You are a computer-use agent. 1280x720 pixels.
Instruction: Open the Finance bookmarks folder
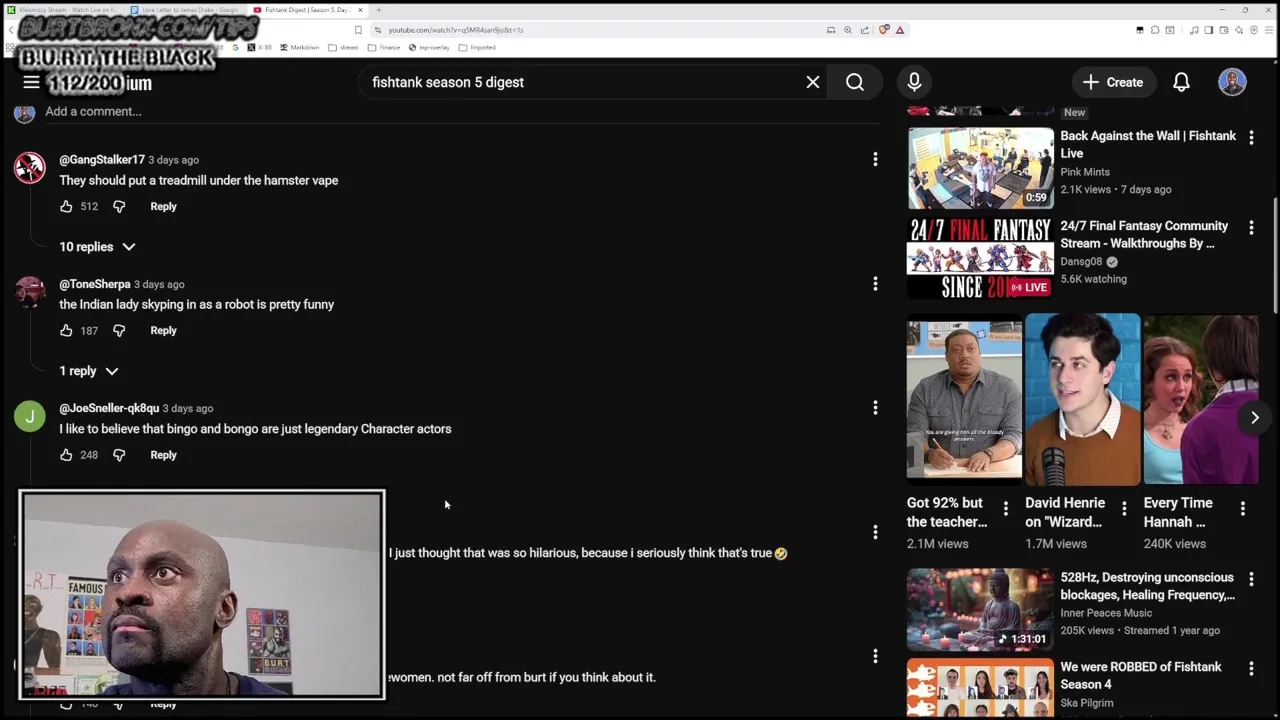[x=384, y=47]
